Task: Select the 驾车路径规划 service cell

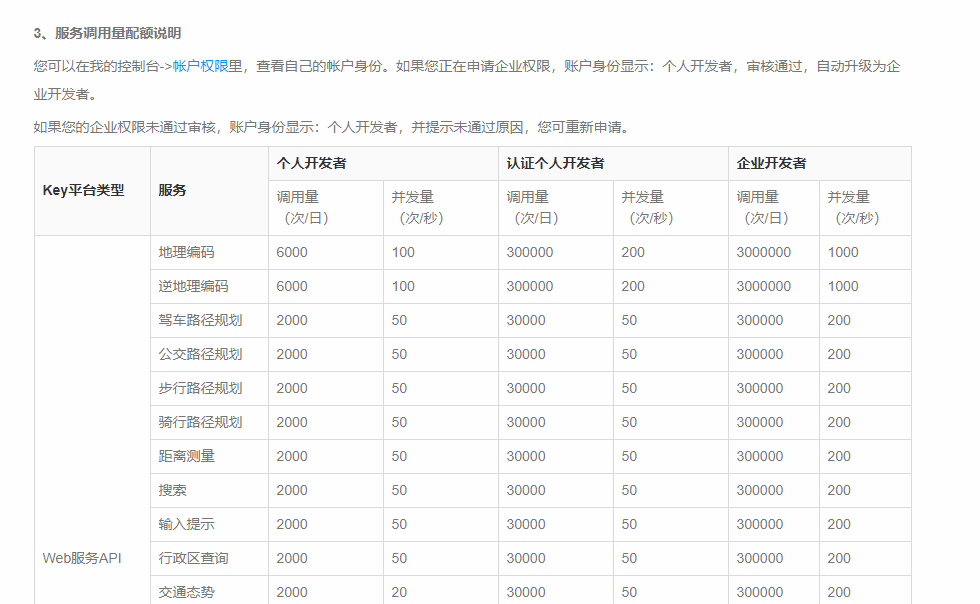Action: [200, 320]
